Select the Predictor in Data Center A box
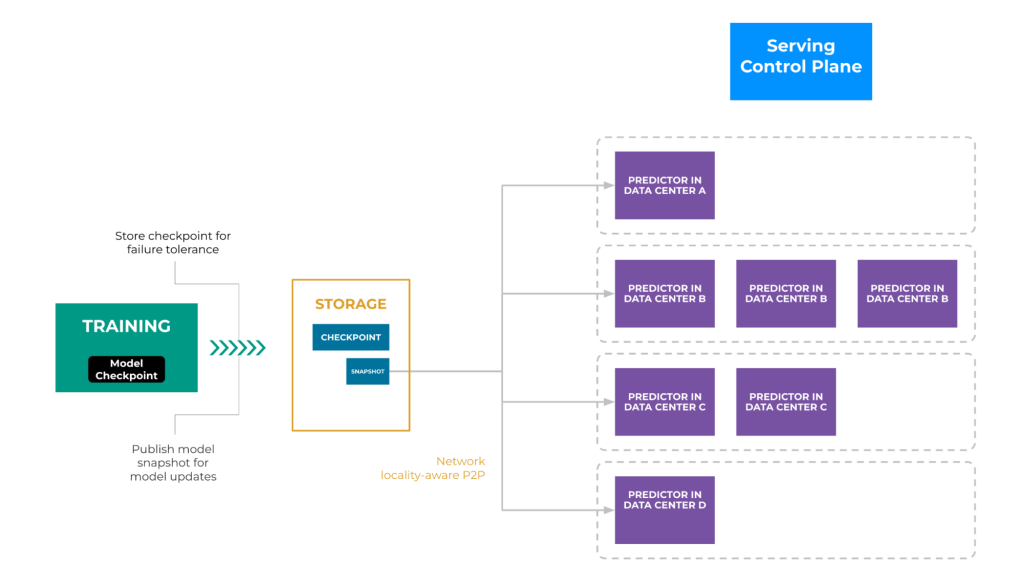1023x585 pixels. click(665, 185)
